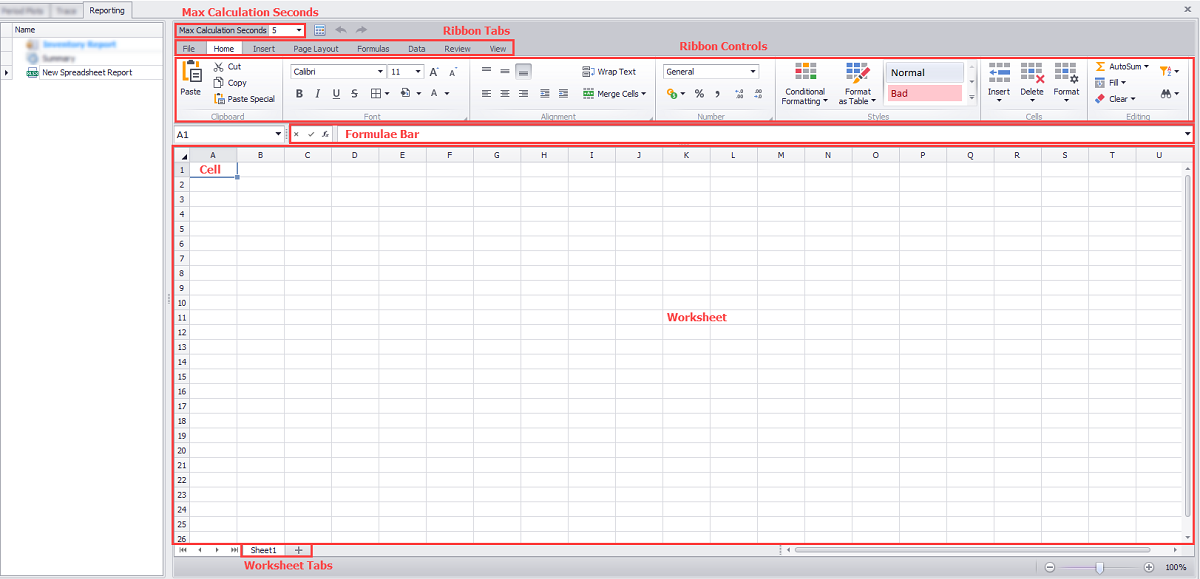Click the Delete cells button
Screen dimensions: 1200x579
tap(1032, 83)
